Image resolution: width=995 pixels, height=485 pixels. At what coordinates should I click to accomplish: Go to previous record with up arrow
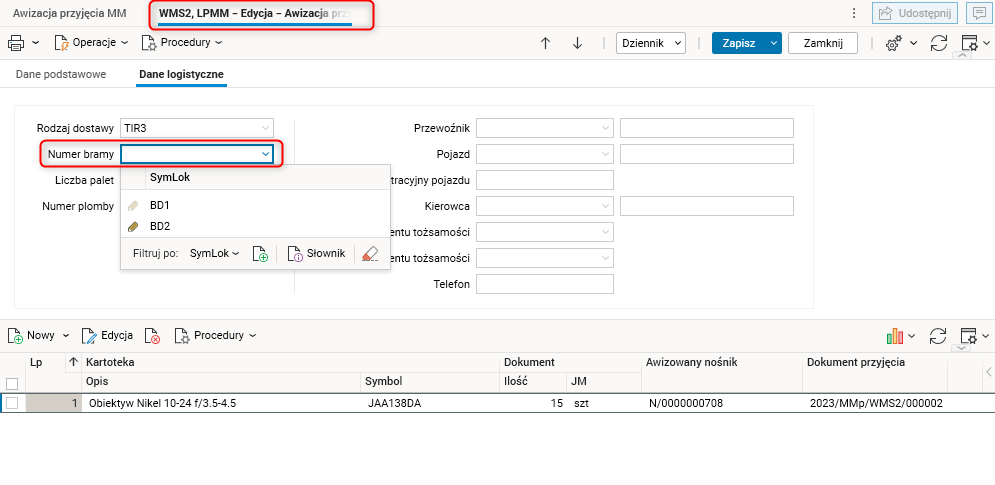tap(545, 43)
